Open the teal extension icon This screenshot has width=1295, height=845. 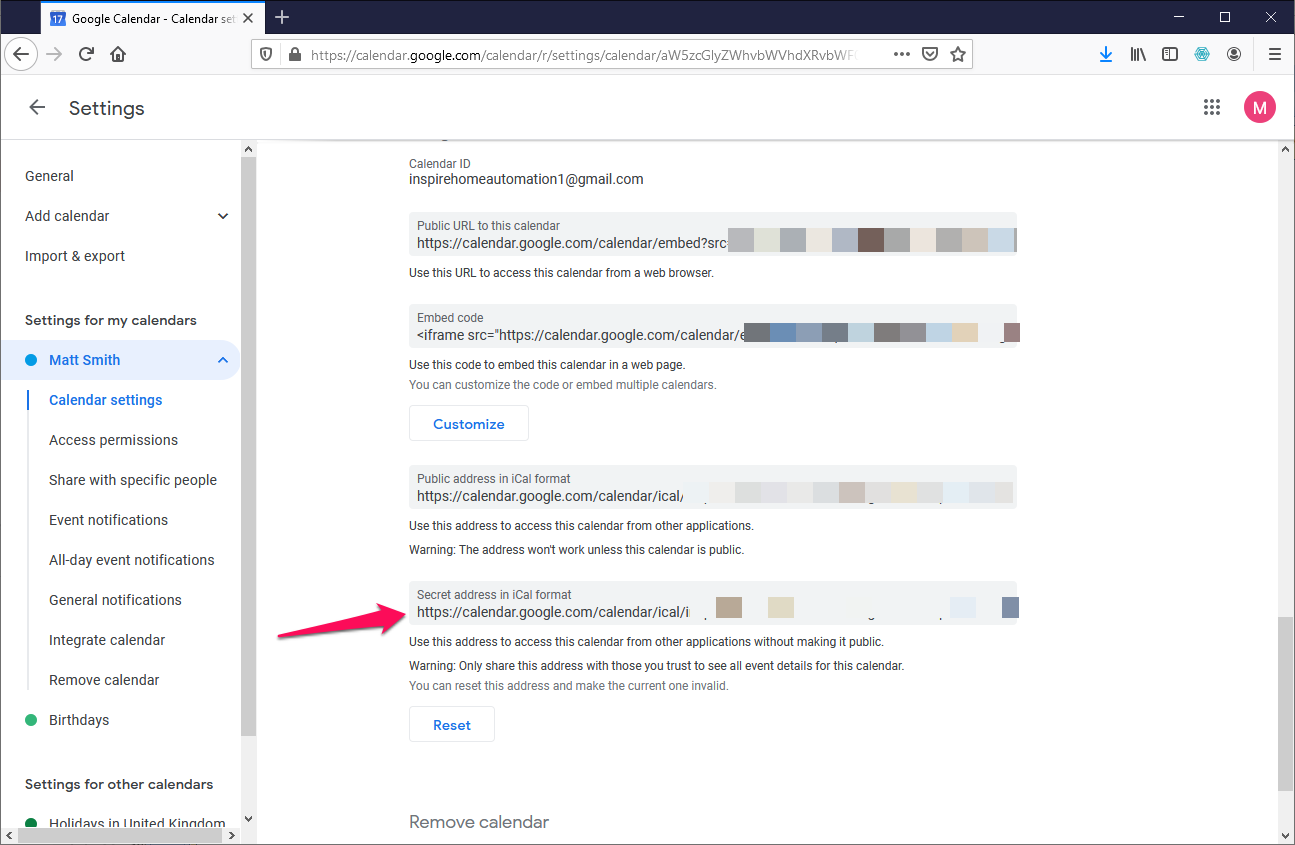click(1202, 54)
